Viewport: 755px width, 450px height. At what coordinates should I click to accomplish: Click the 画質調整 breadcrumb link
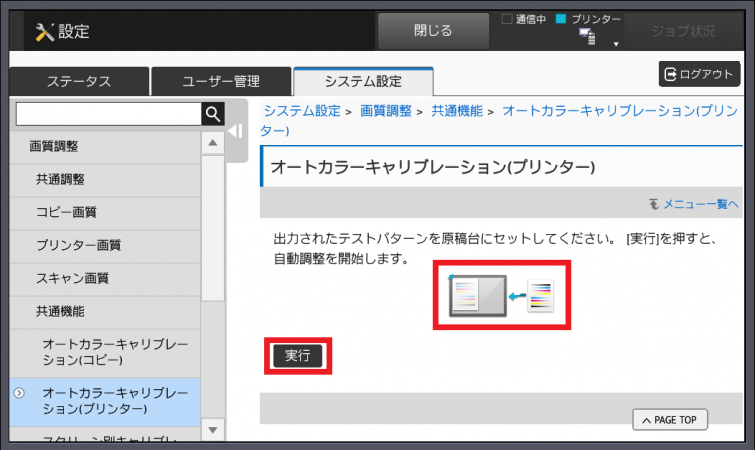coord(385,111)
